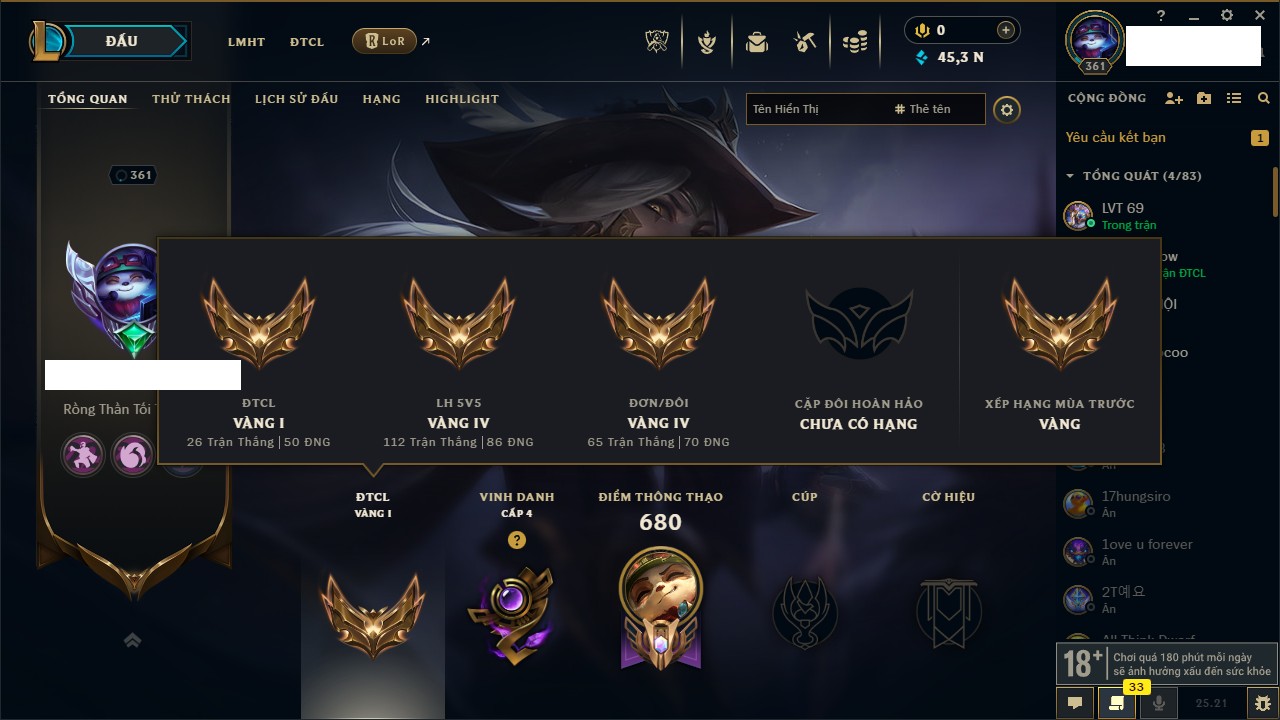Open the Loot hextech crafting icon
The image size is (1280, 720).
[805, 42]
